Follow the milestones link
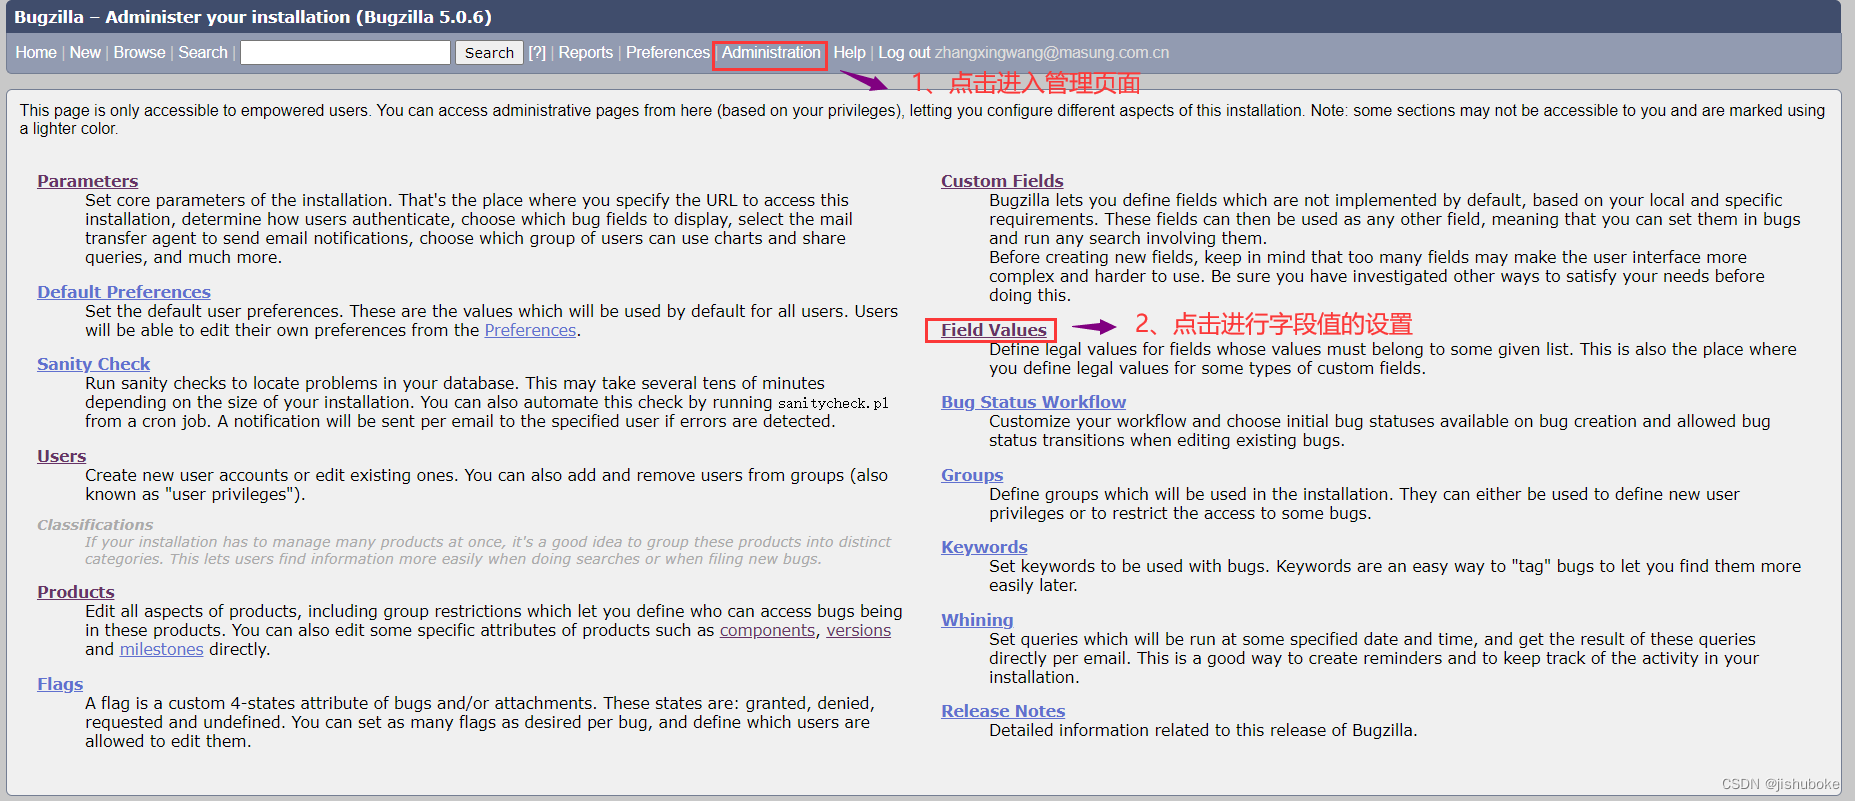 [161, 649]
